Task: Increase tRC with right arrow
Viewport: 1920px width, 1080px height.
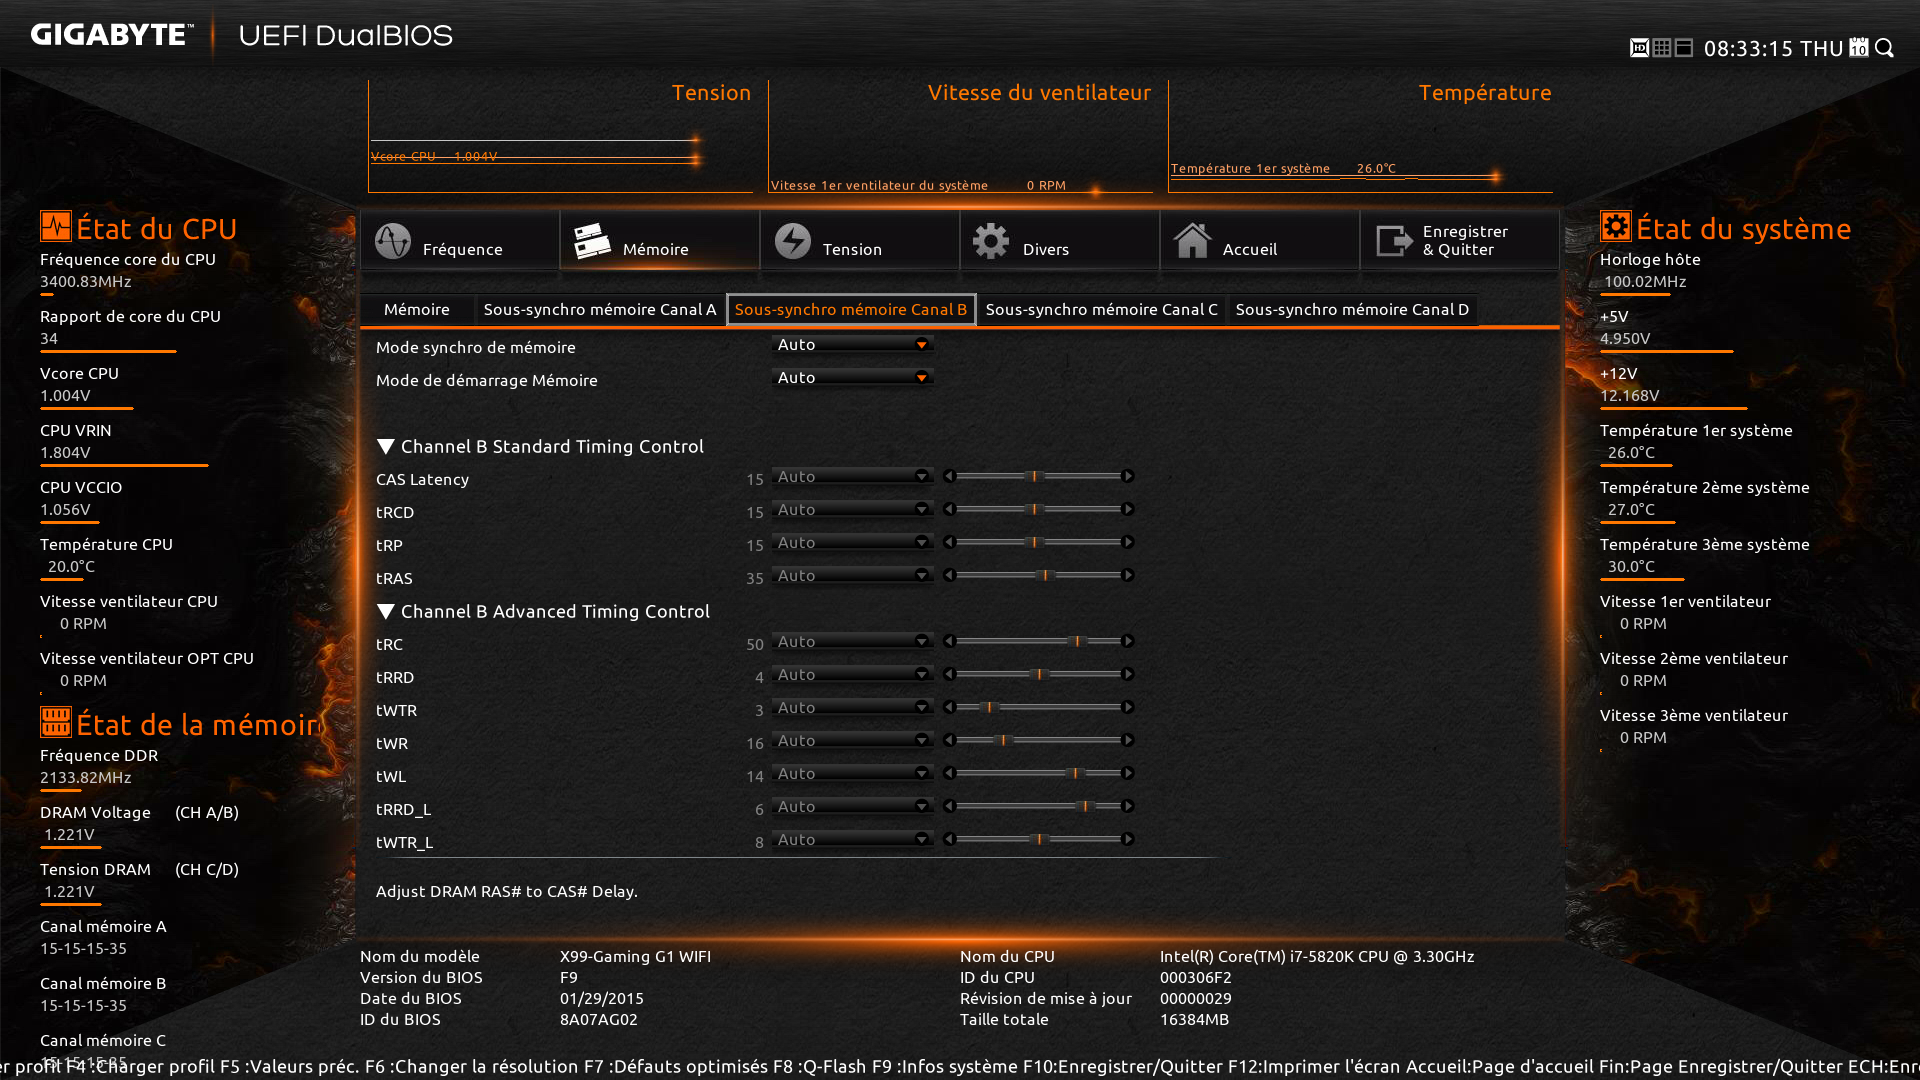Action: point(1128,641)
